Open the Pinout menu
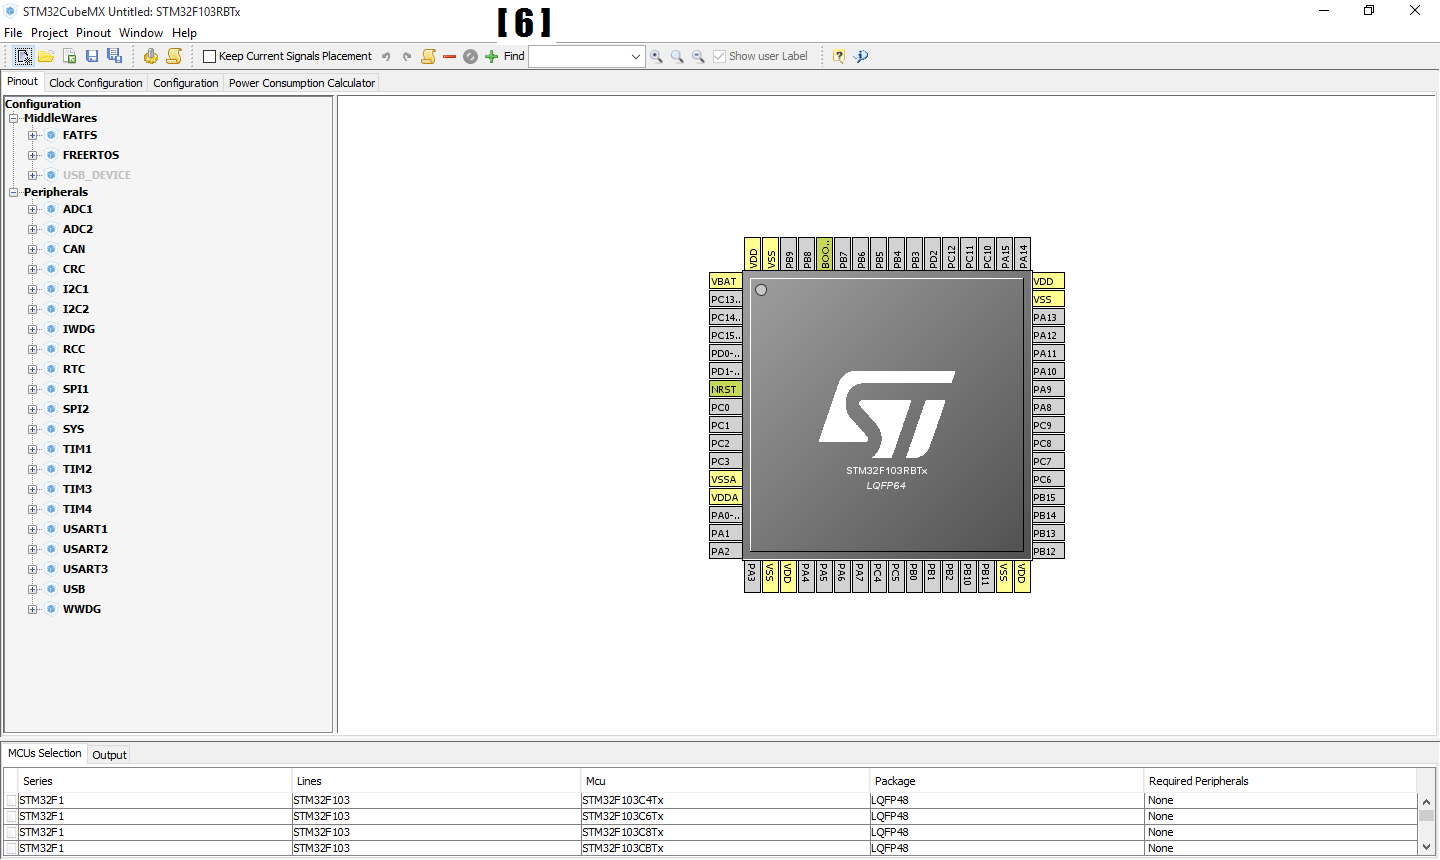The width and height of the screenshot is (1440, 860). tap(93, 32)
